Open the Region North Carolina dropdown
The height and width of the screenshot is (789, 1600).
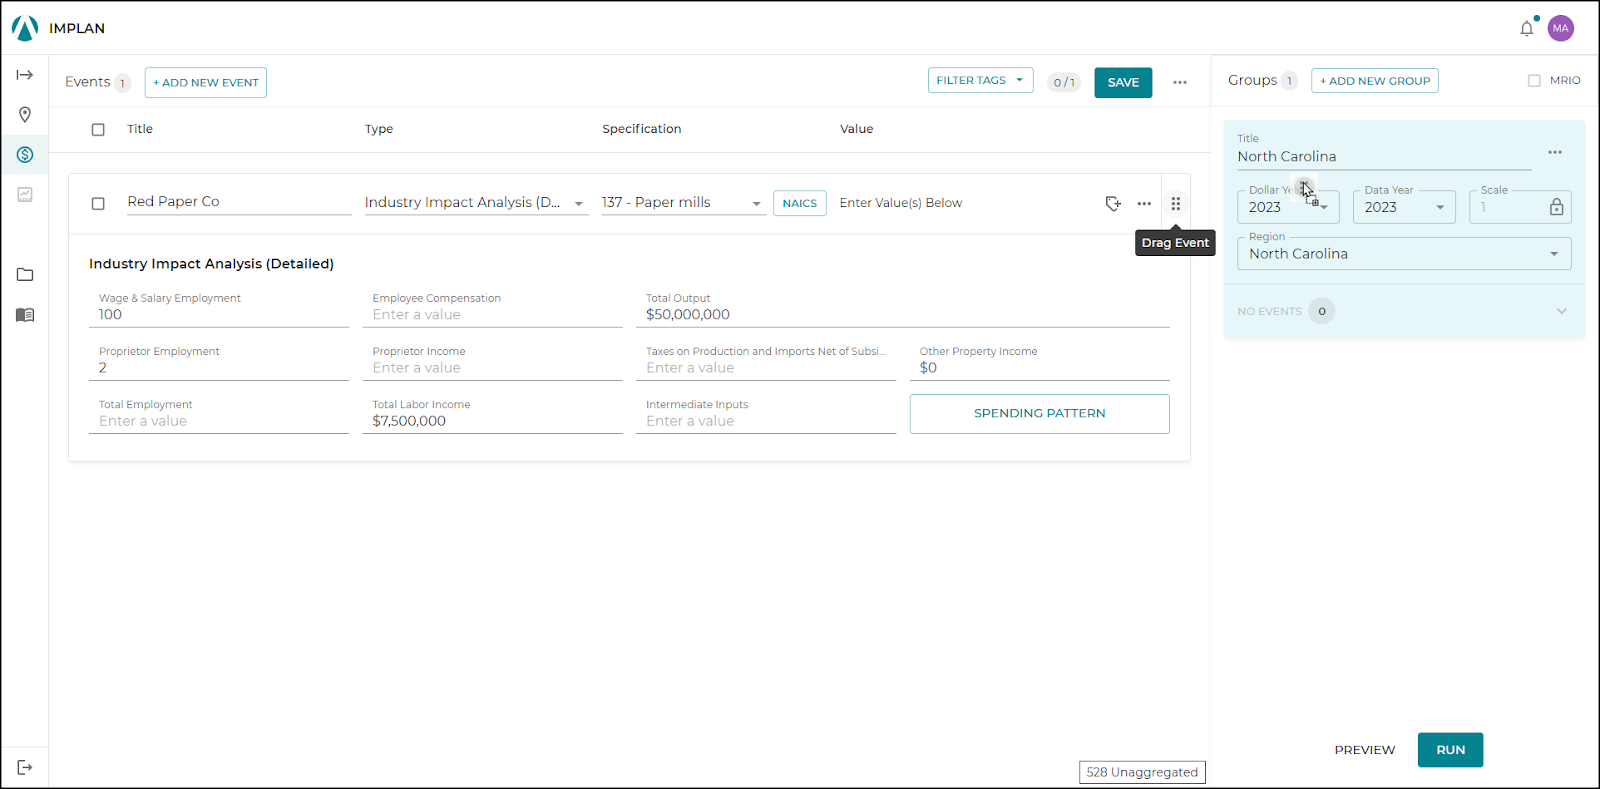1404,254
